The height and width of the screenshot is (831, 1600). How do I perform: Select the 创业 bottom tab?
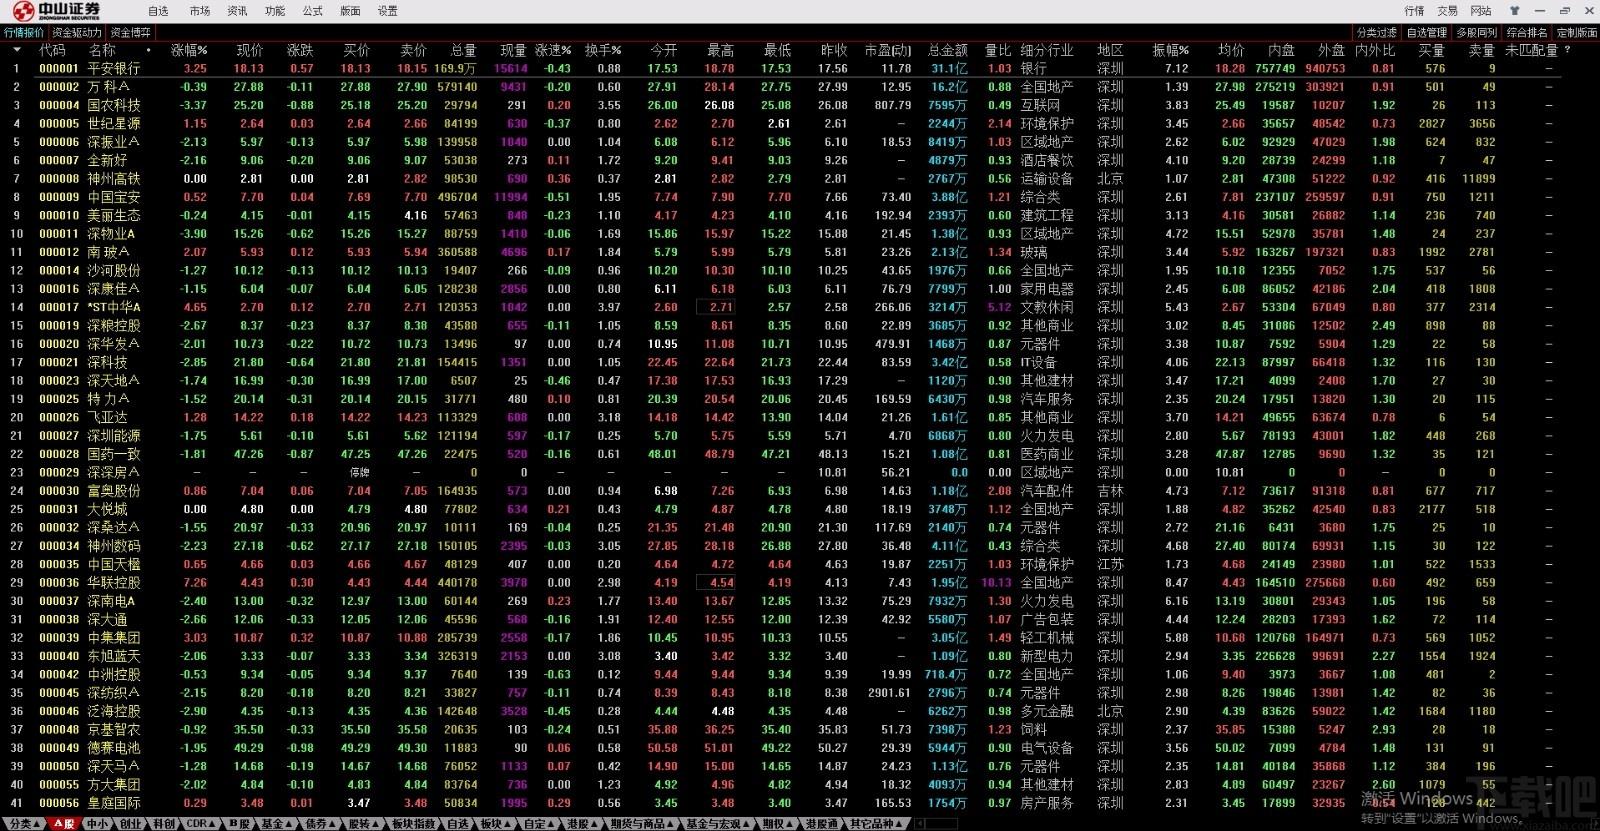pyautogui.click(x=131, y=824)
